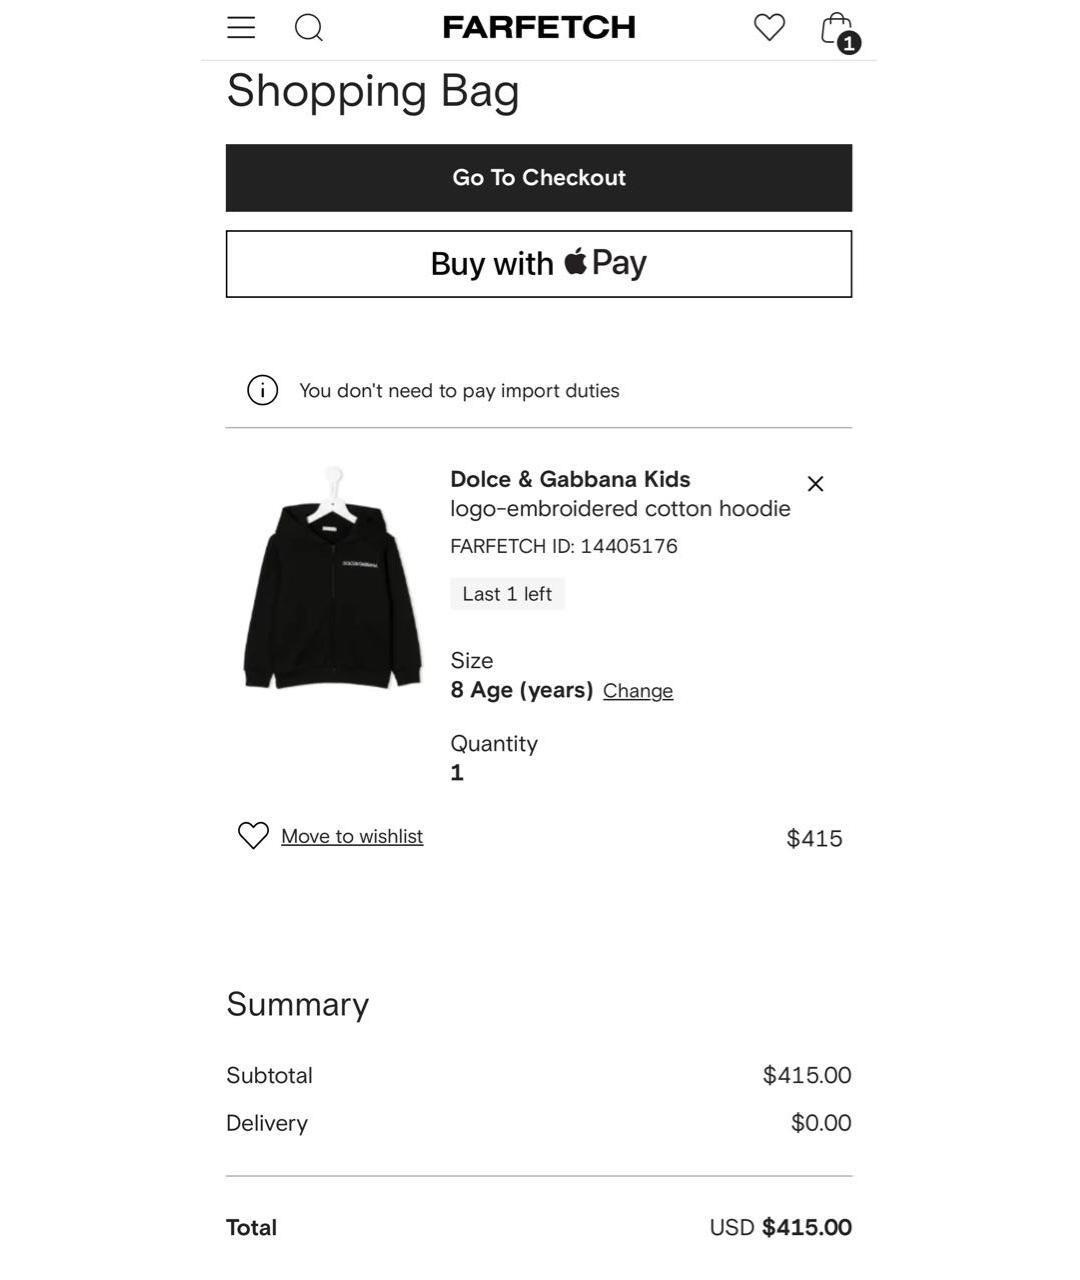The width and height of the screenshot is (1080, 1280).
Task: Click the FARFETCH logo
Action: pos(539,27)
